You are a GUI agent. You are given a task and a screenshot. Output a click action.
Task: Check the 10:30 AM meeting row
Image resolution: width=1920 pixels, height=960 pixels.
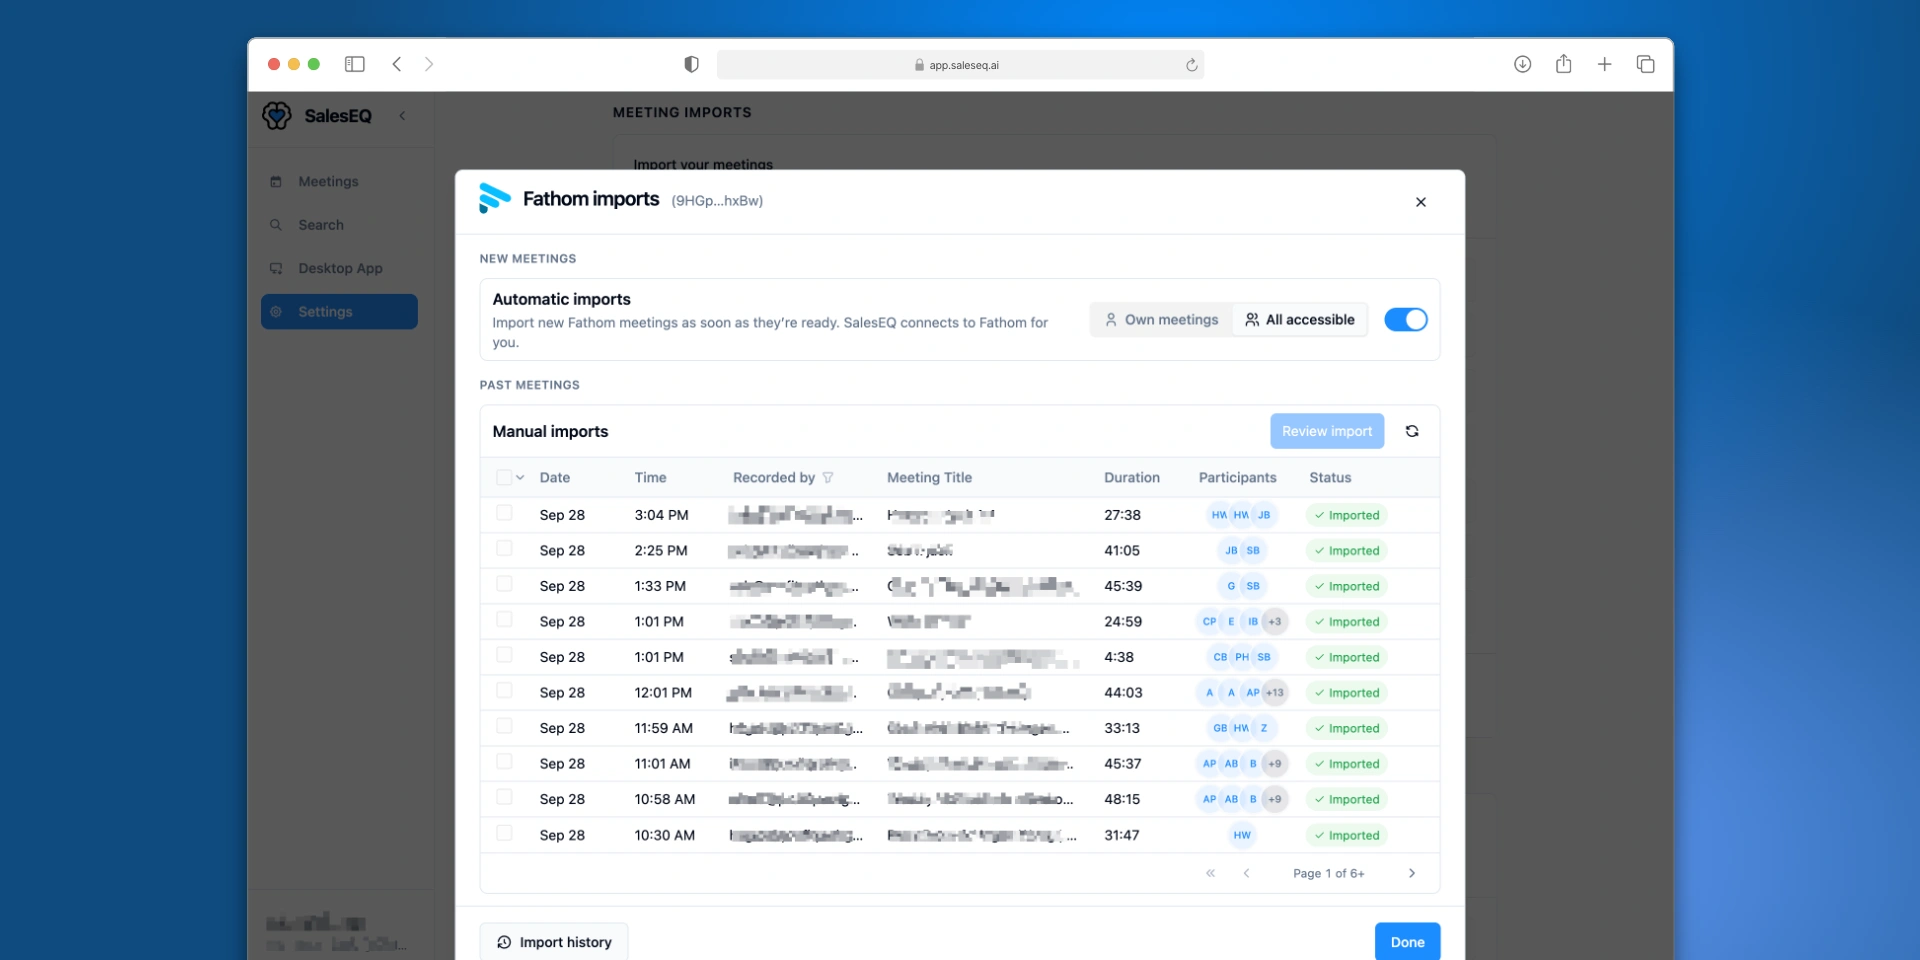pyautogui.click(x=504, y=833)
